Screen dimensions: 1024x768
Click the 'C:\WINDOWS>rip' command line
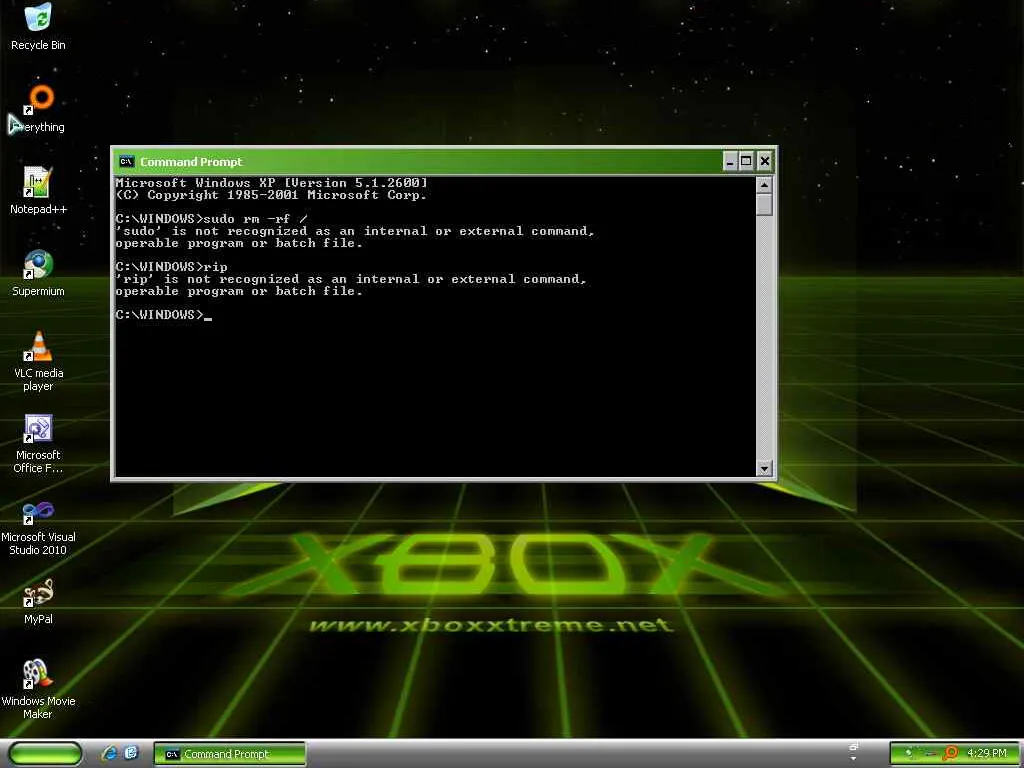point(172,266)
